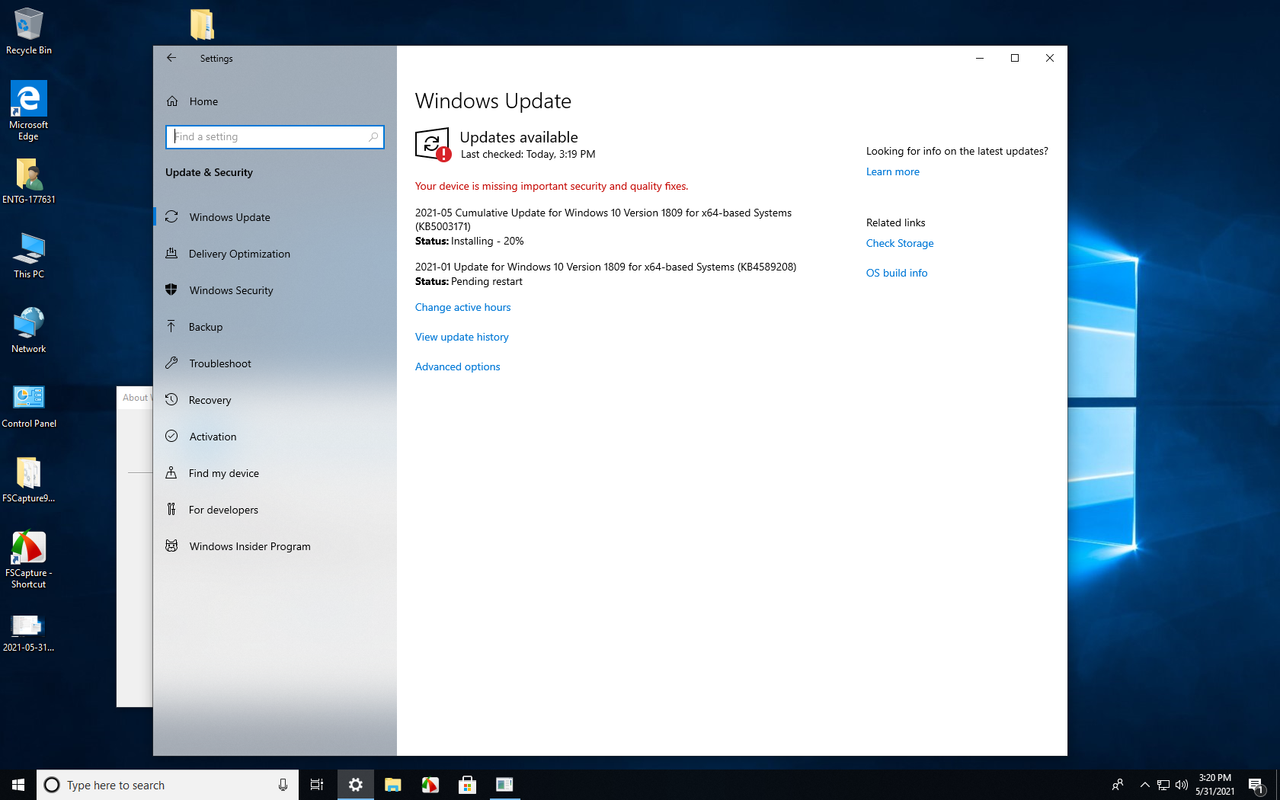The image size is (1280, 800).
Task: Select the 2021-05-31 file on desktop
Action: pyautogui.click(x=29, y=632)
